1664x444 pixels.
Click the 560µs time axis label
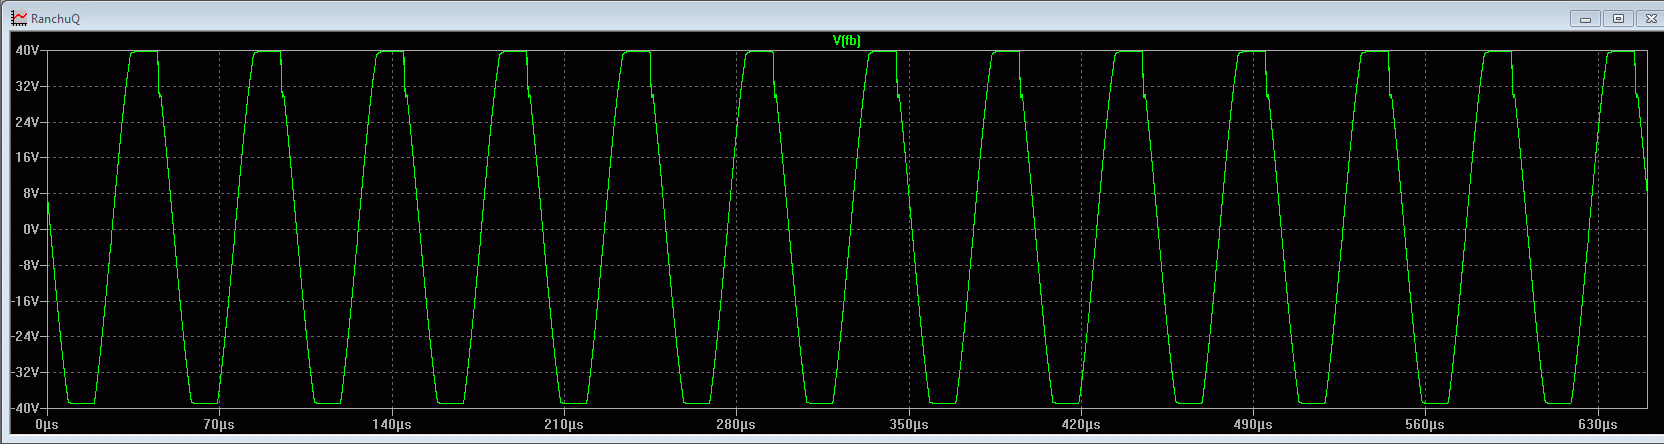[1425, 425]
